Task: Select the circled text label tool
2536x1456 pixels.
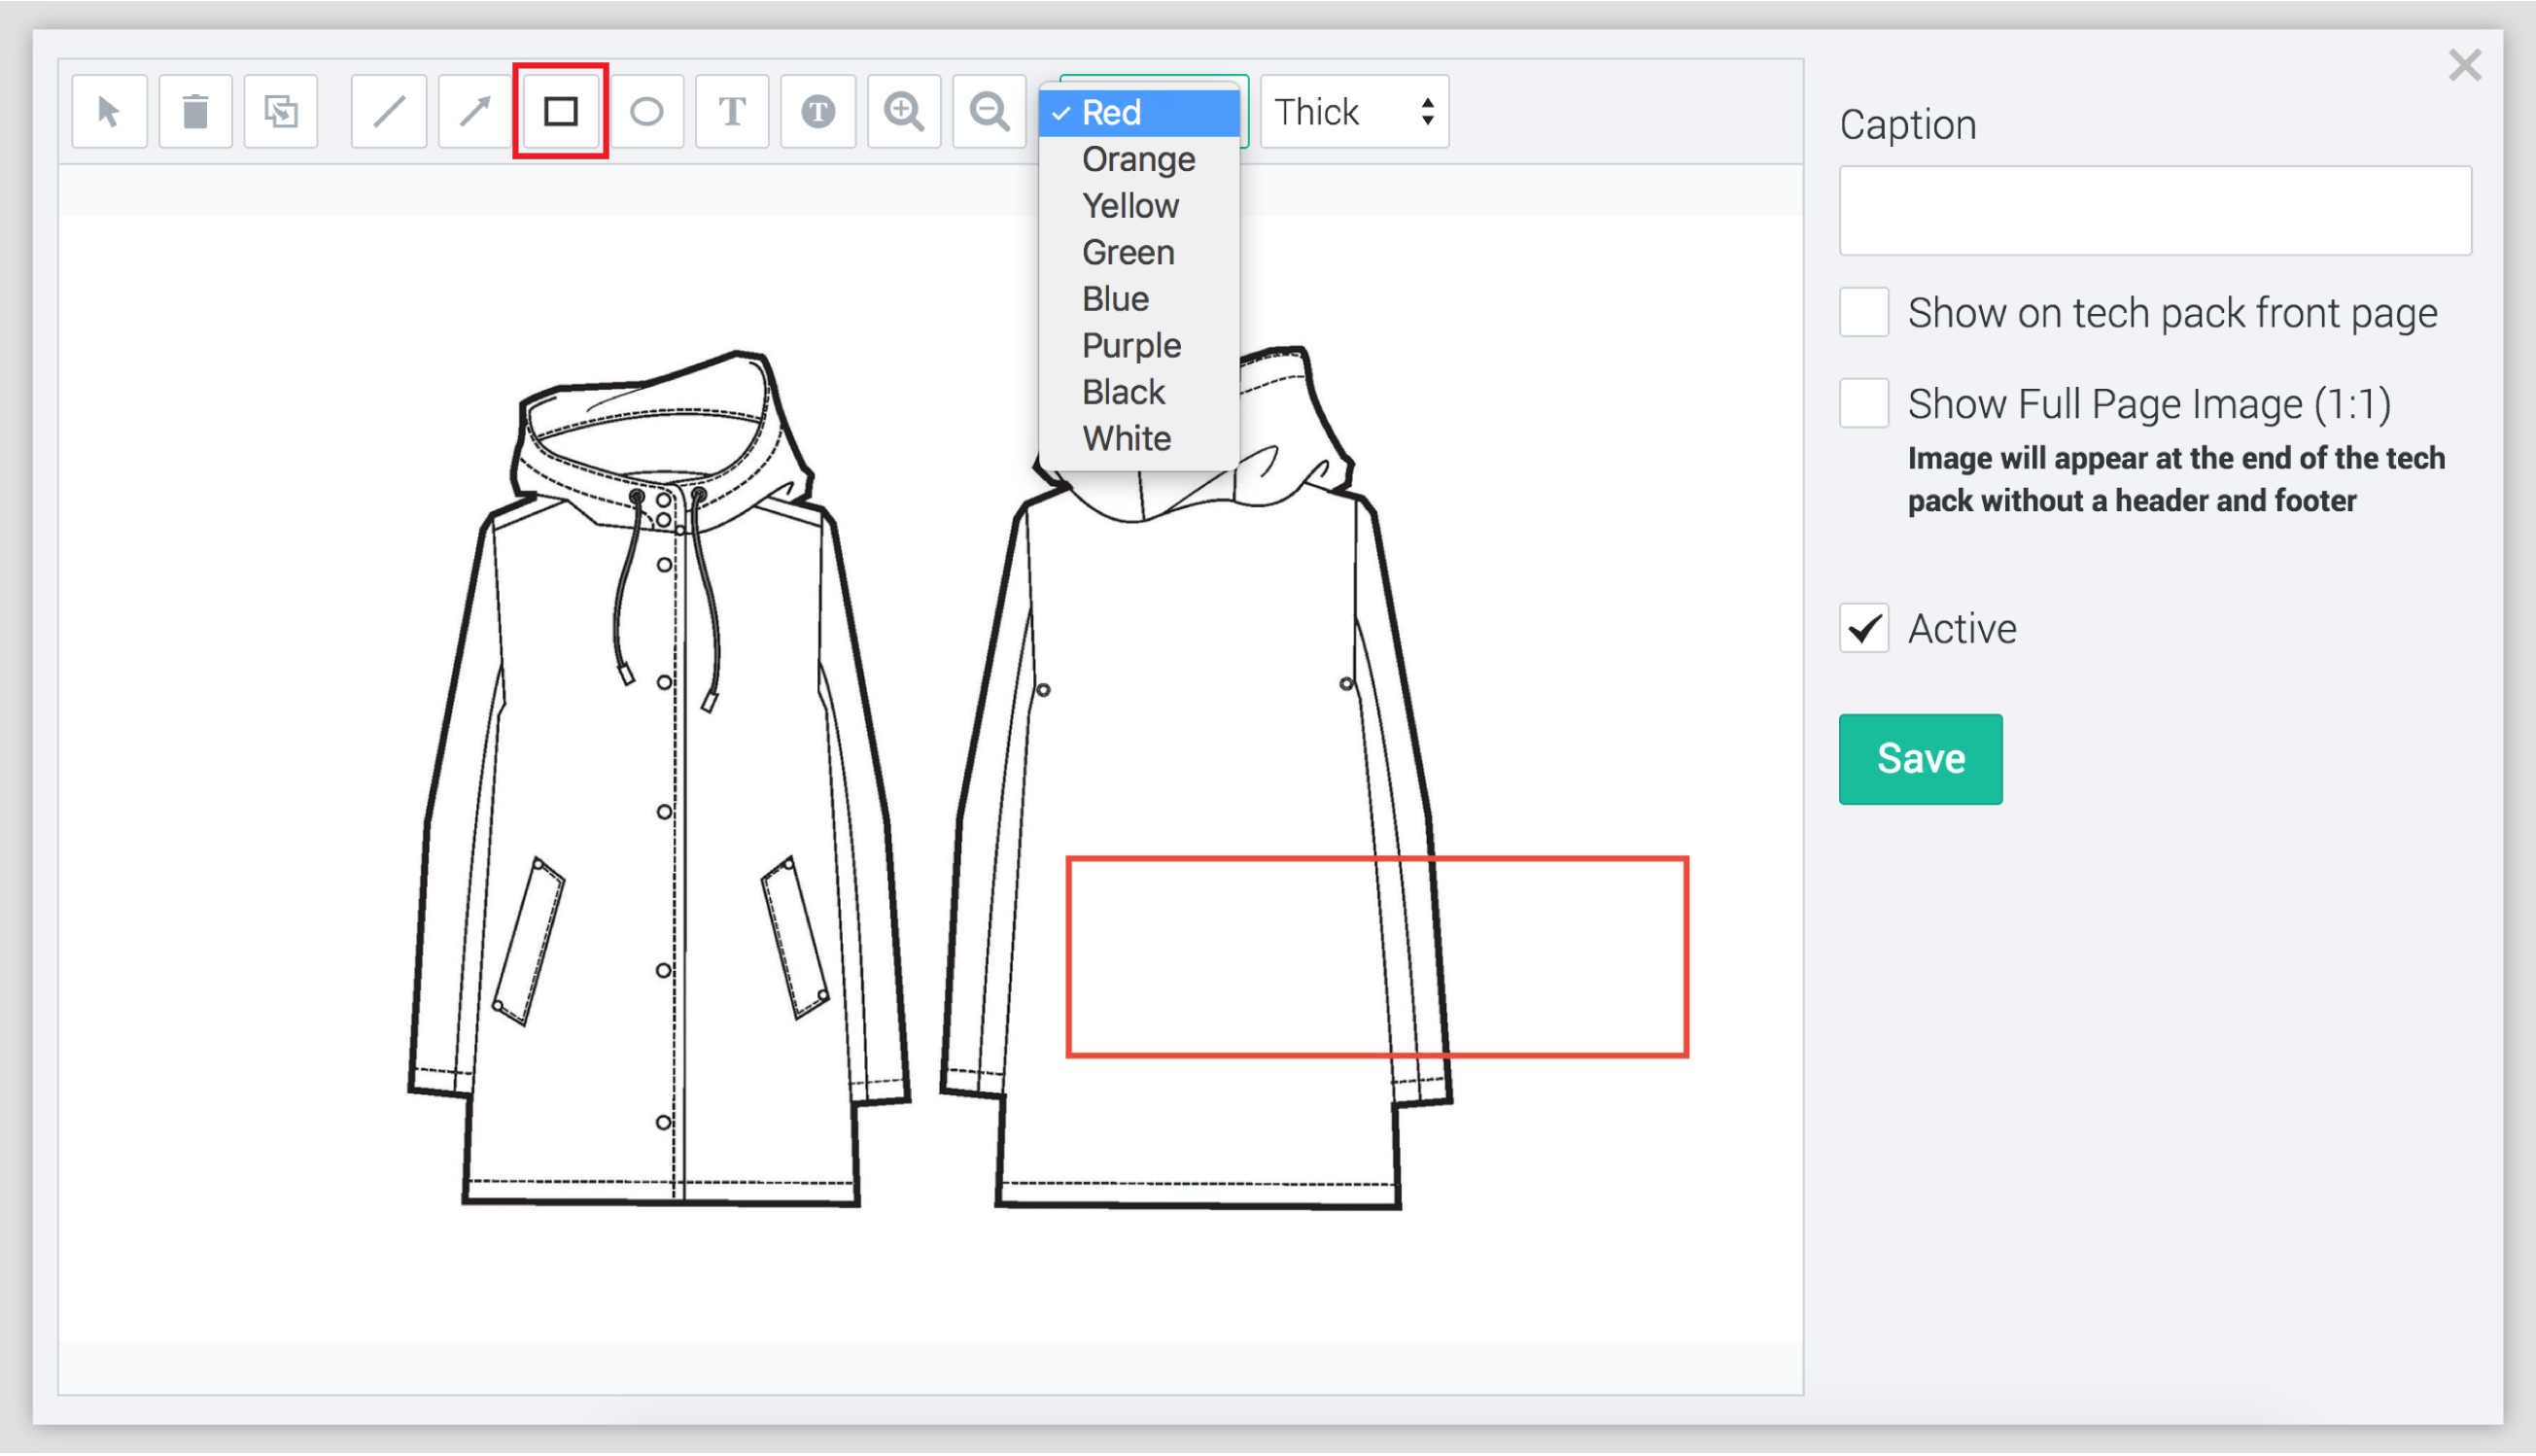Action: [818, 111]
